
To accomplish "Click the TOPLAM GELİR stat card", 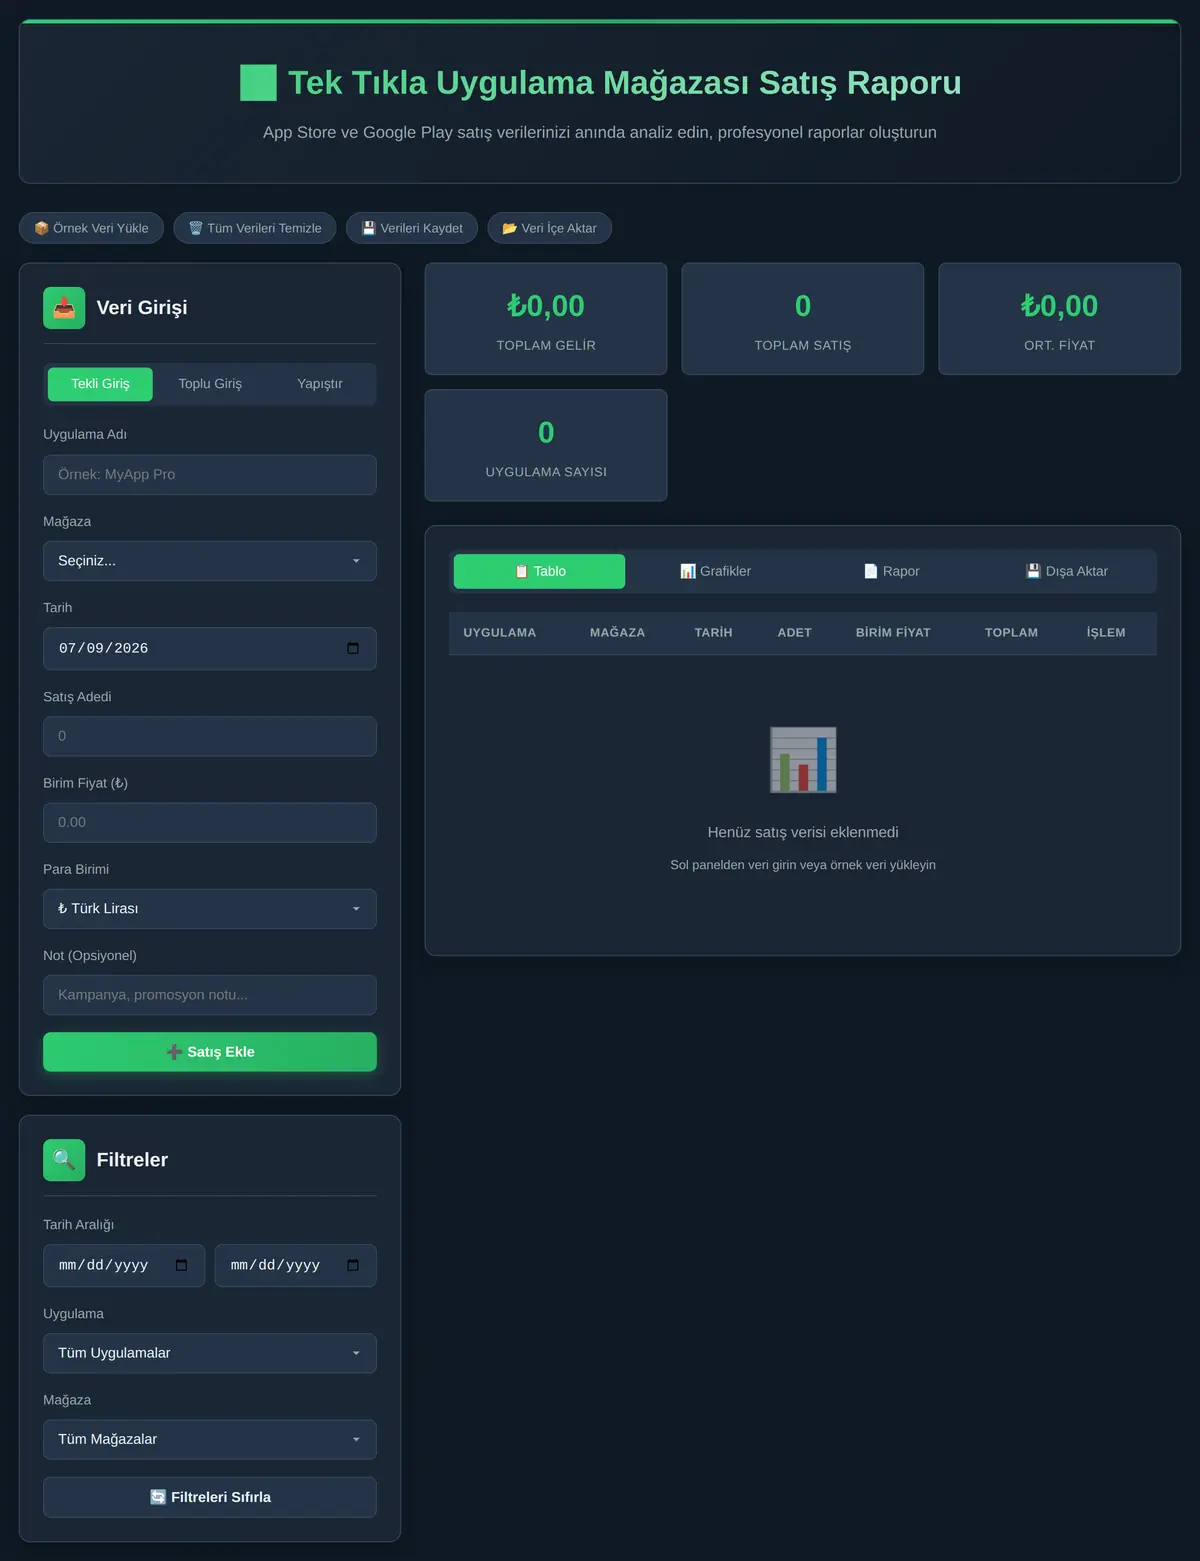I will 546,319.
